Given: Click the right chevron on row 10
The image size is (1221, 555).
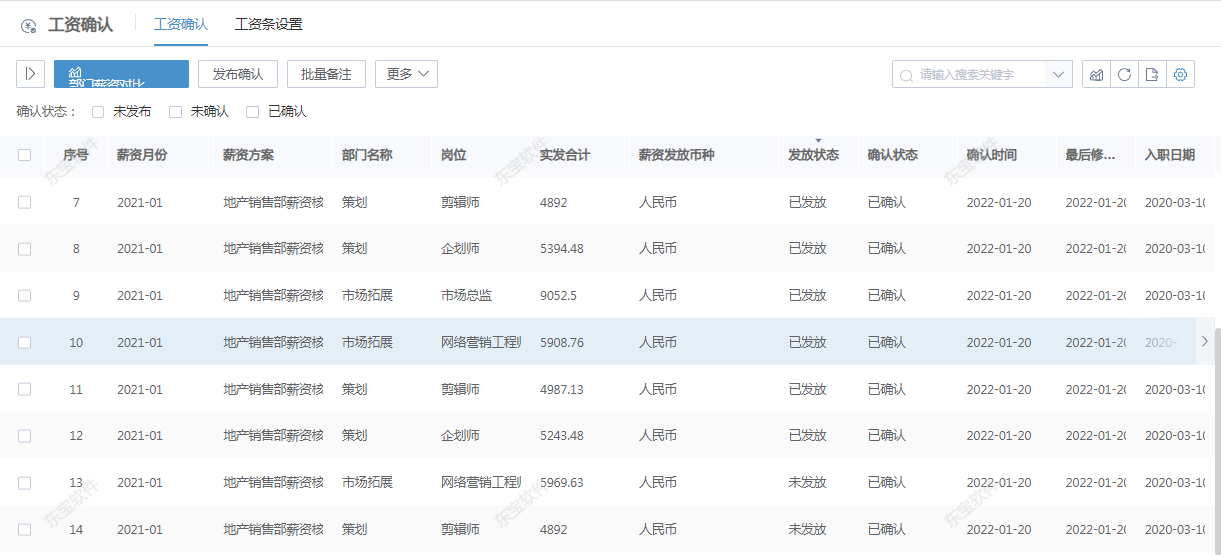Looking at the screenshot, I should (1204, 342).
